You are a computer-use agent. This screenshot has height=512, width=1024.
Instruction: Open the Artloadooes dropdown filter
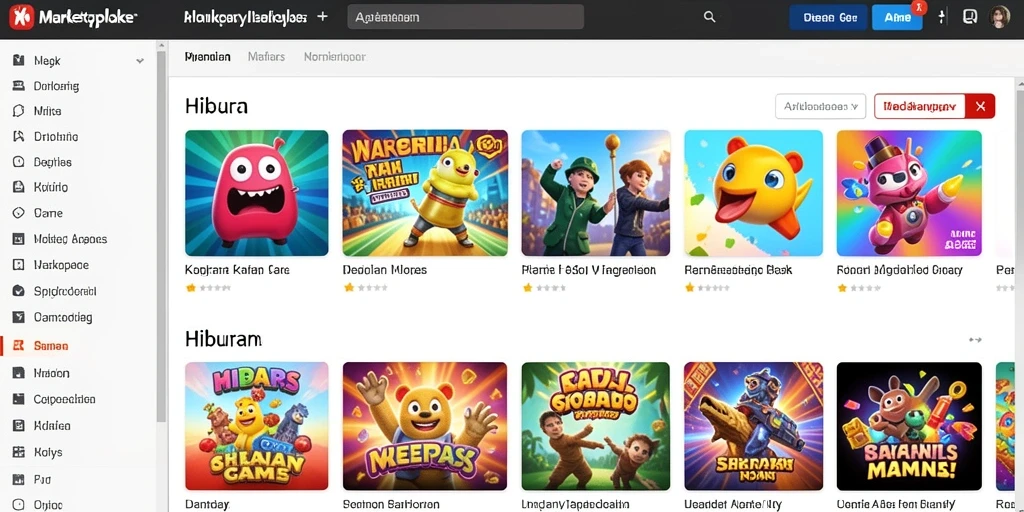820,106
